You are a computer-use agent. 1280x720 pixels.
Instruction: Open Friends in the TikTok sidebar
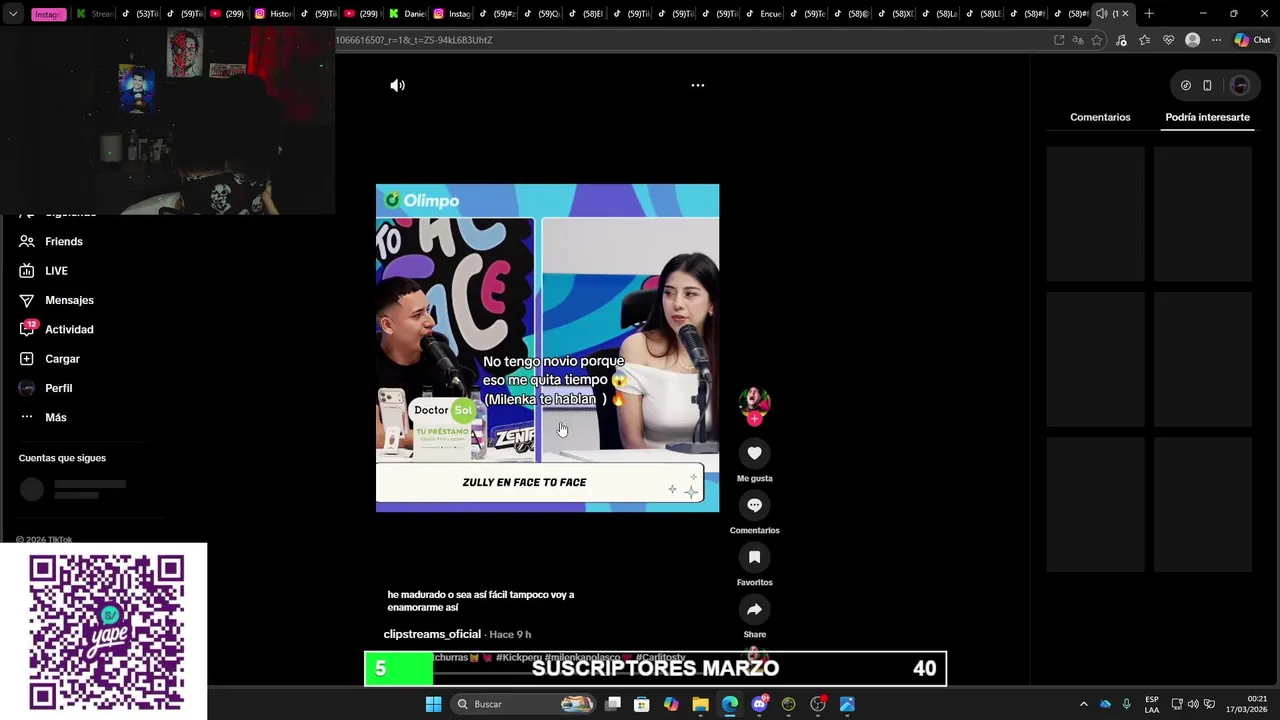[x=63, y=242]
